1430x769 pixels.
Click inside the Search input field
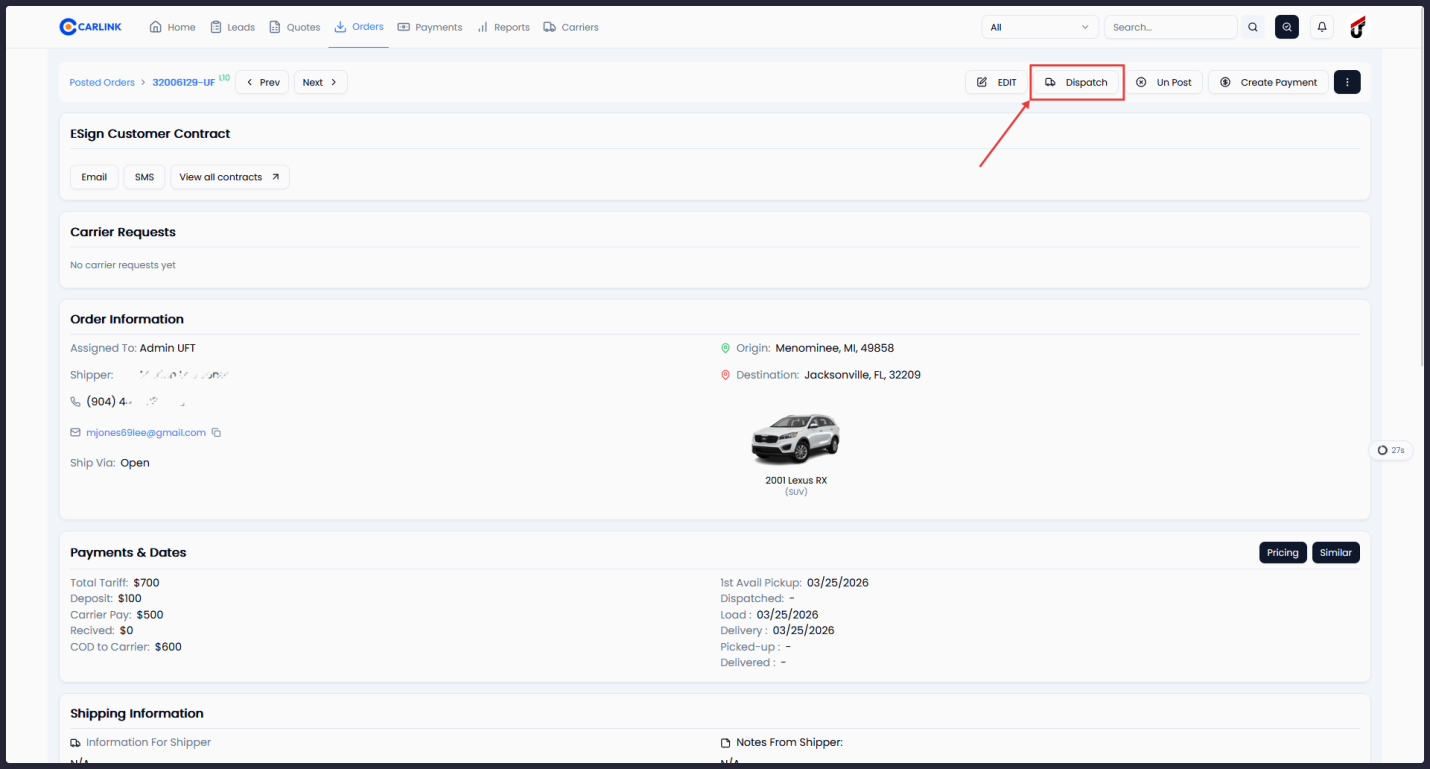[1170, 26]
